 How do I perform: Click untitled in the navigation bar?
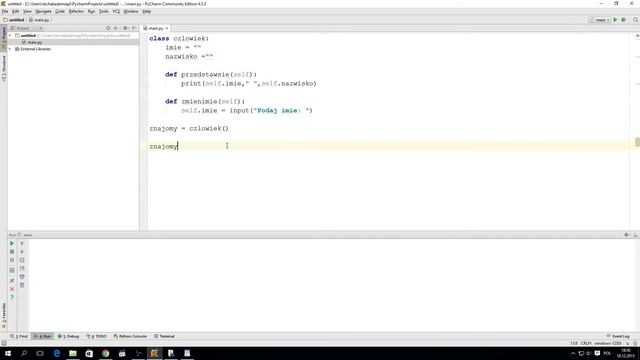14,20
